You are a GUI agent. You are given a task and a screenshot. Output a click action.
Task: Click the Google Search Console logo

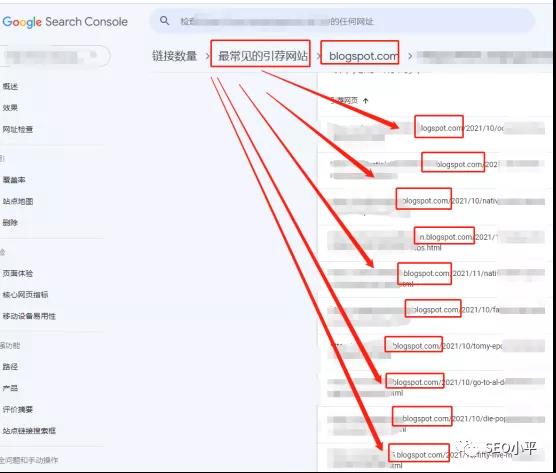click(x=65, y=22)
